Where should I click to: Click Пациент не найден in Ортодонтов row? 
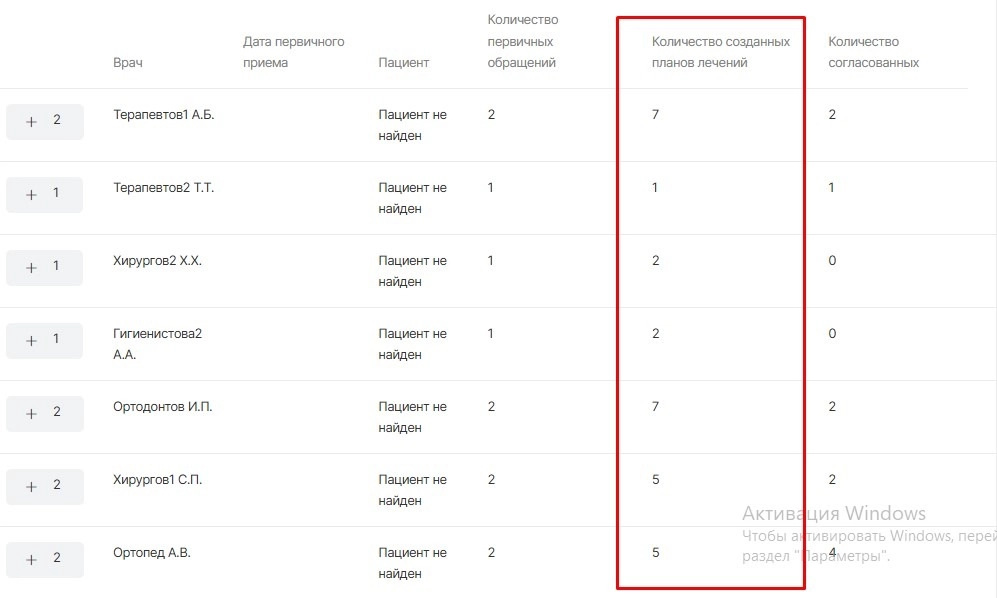(x=412, y=417)
